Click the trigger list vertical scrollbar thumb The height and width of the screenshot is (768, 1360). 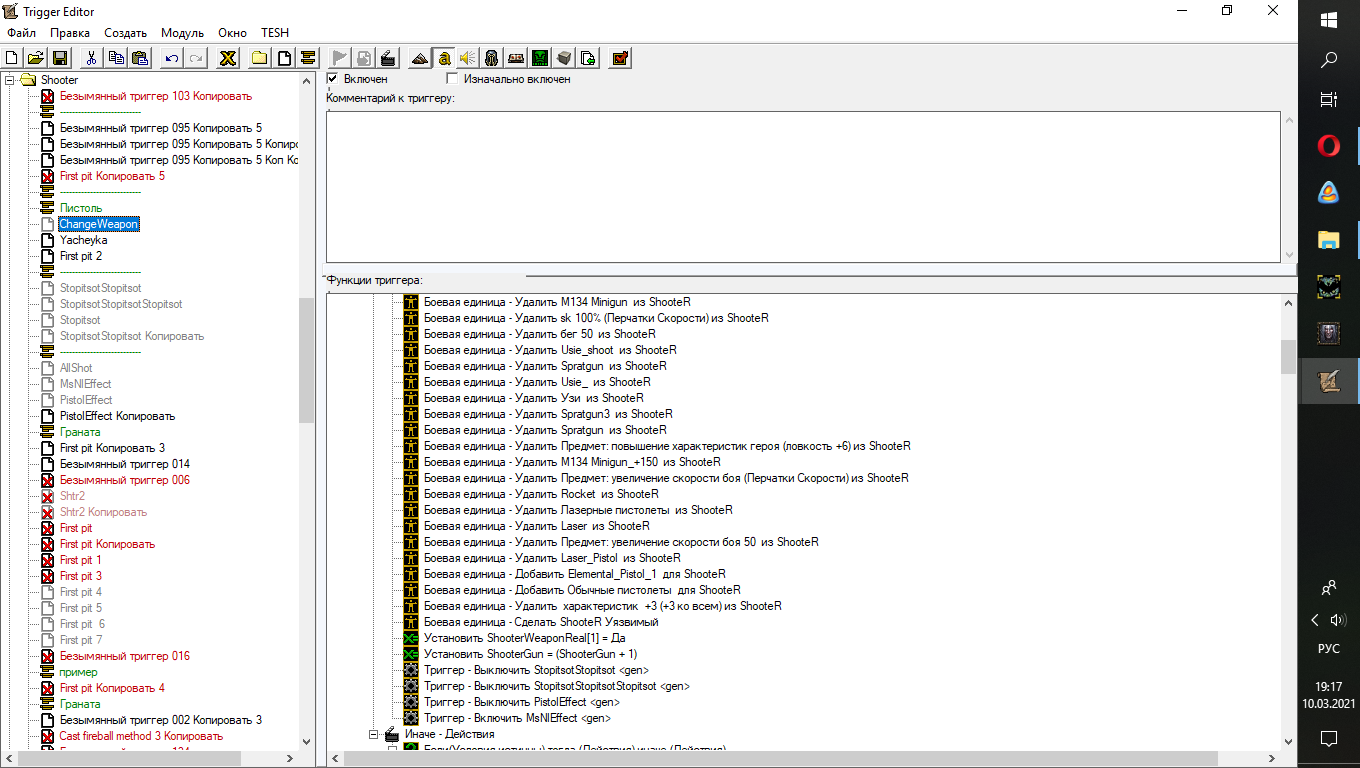click(x=307, y=360)
